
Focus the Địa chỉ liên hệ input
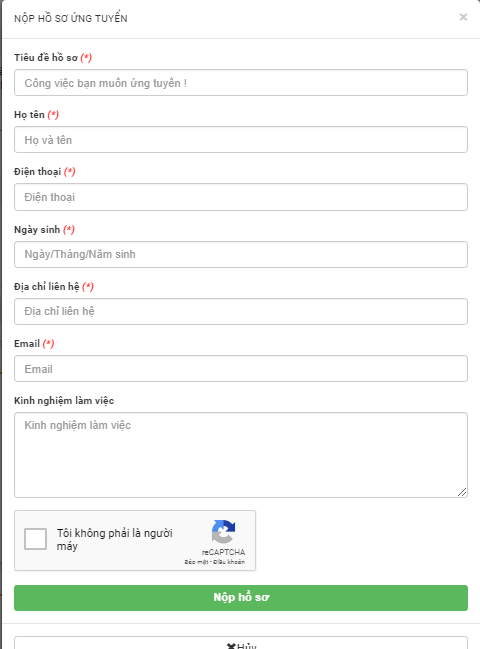pyautogui.click(x=241, y=311)
